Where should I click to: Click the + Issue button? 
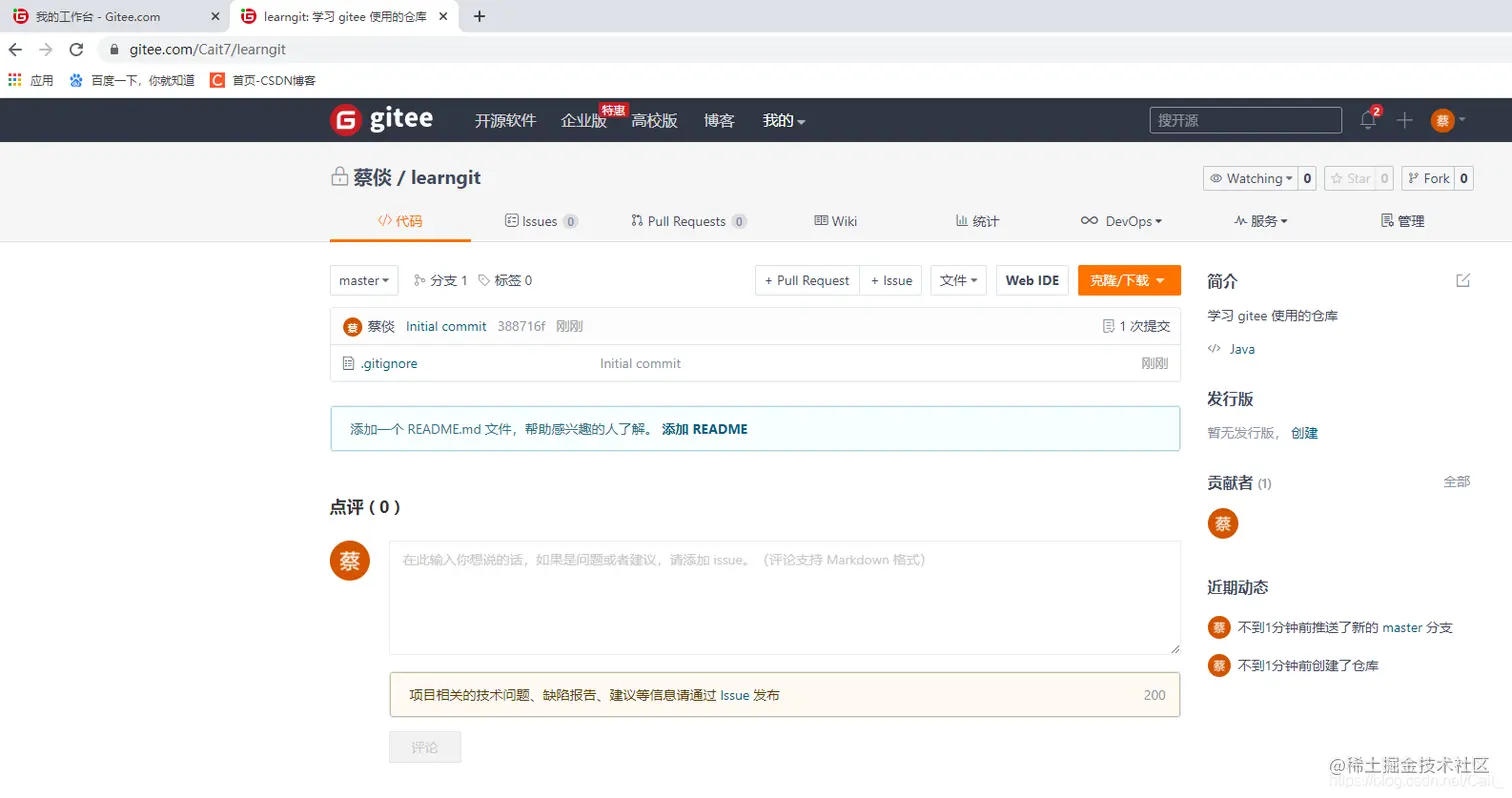[892, 280]
